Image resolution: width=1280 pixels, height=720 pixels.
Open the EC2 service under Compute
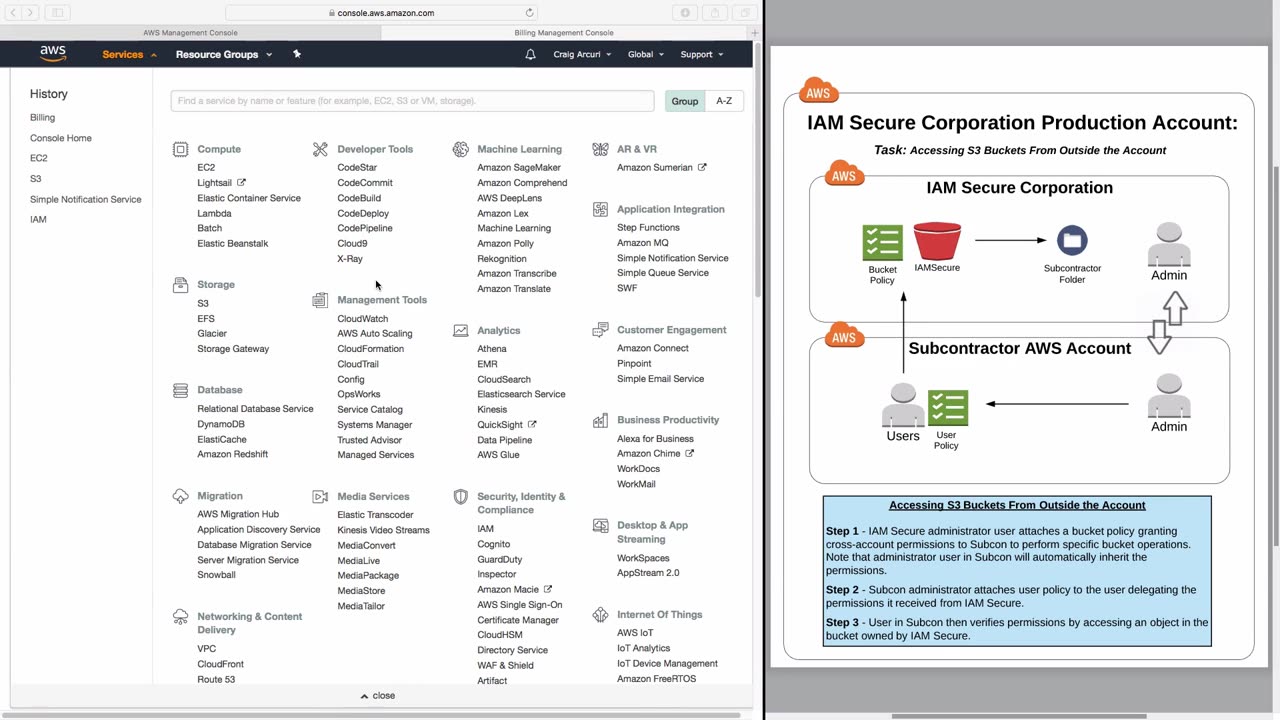point(206,167)
